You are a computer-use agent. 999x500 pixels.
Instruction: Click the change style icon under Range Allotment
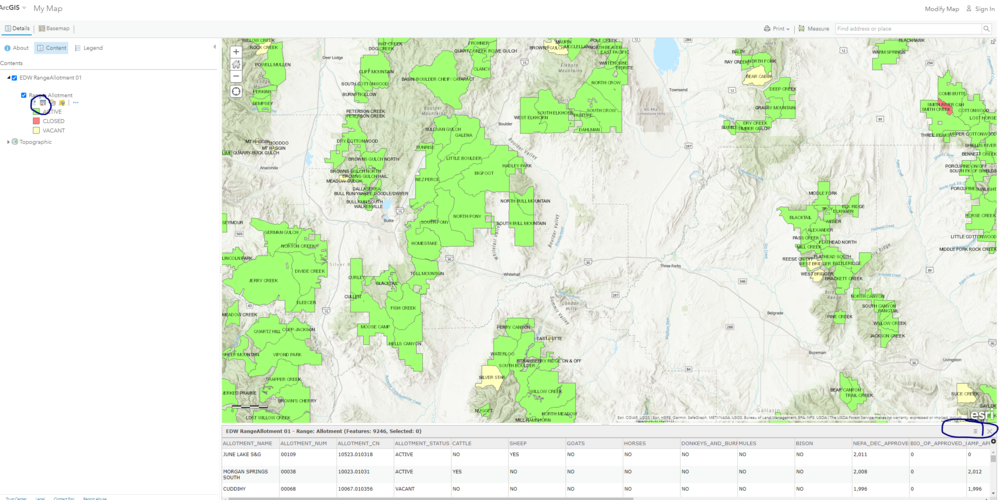coord(53,103)
